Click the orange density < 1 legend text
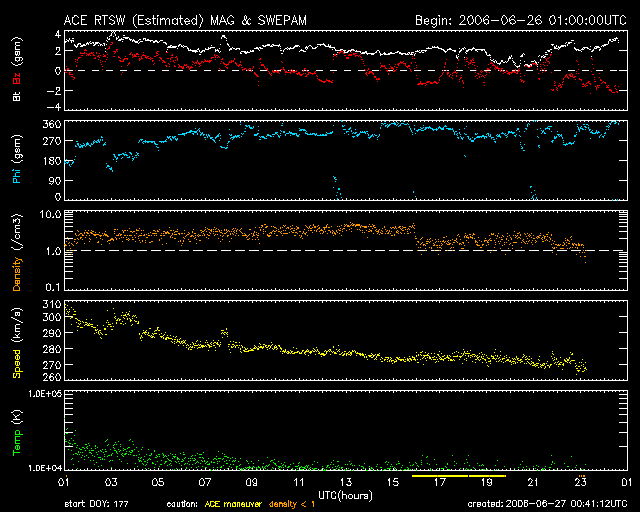Image resolution: width=640 pixels, height=512 pixels. pyautogui.click(x=292, y=504)
